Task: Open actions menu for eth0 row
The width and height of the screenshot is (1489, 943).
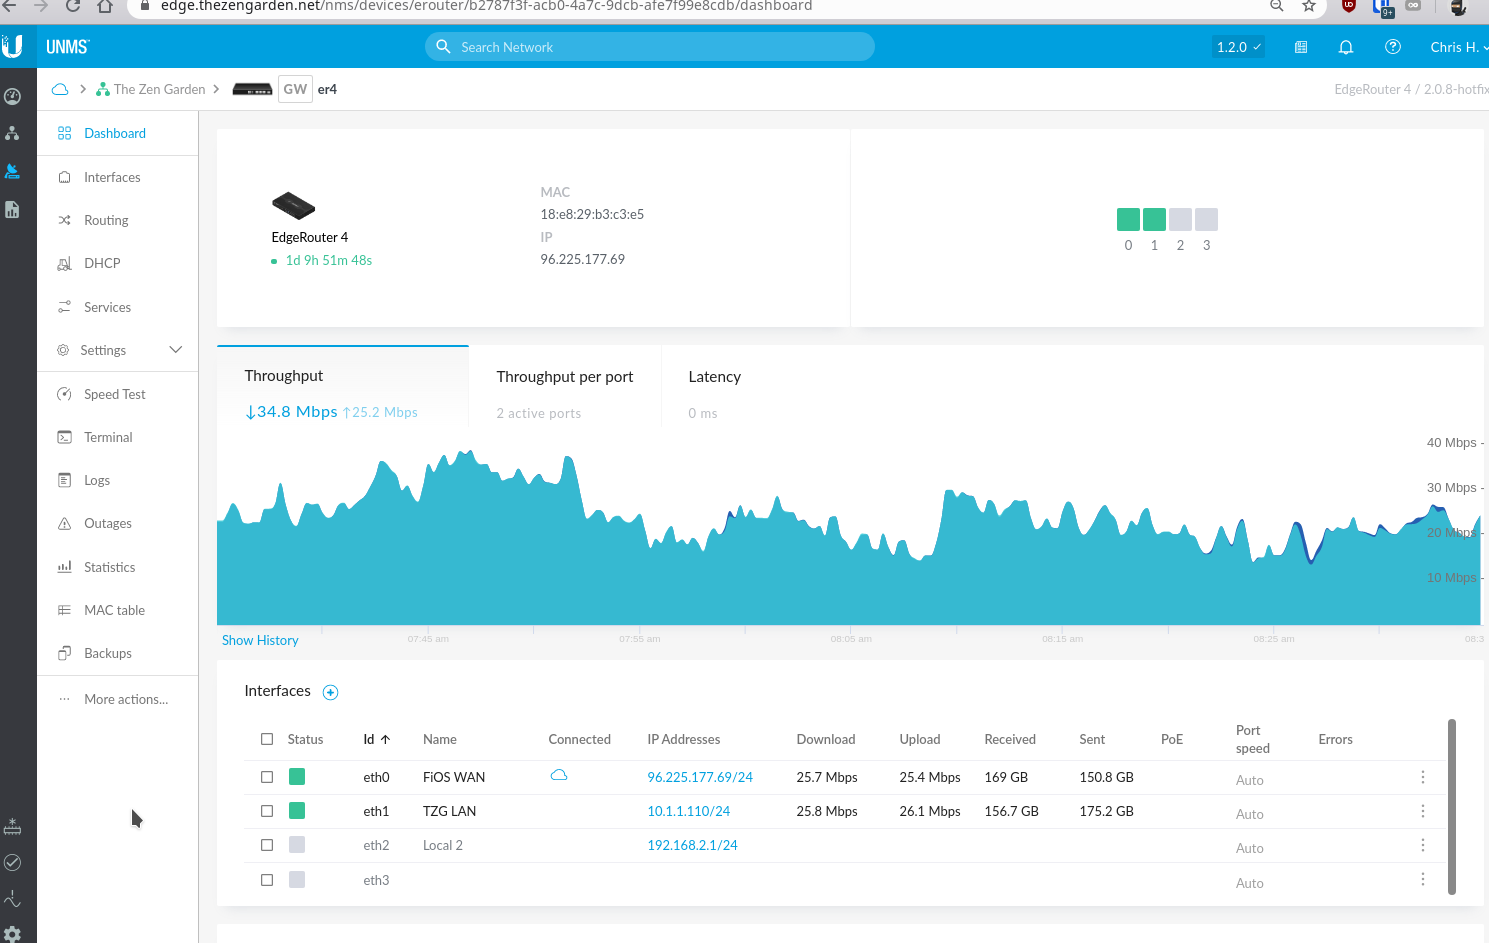Action: coord(1423,777)
